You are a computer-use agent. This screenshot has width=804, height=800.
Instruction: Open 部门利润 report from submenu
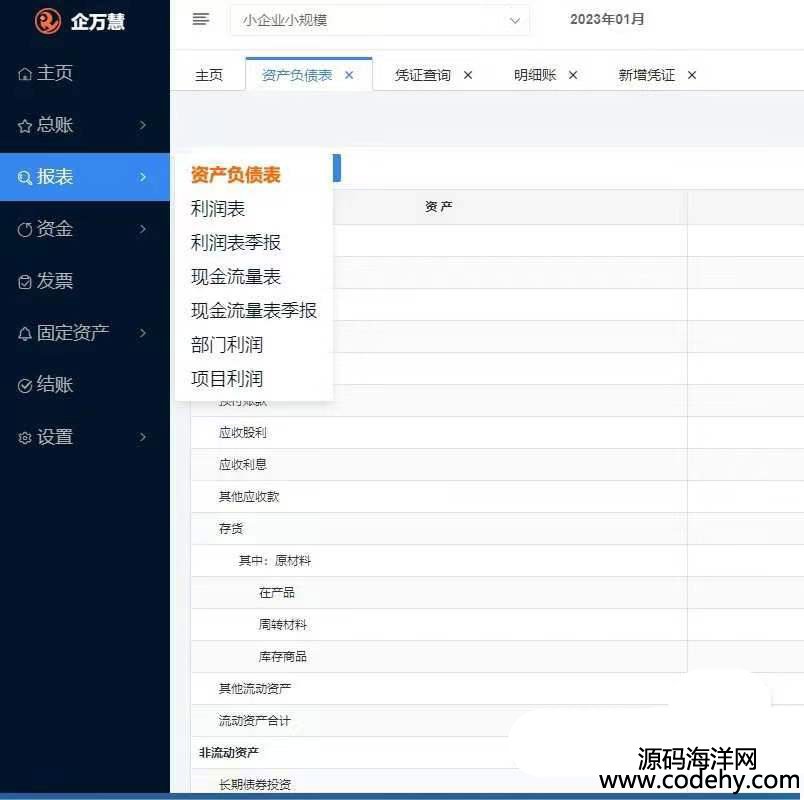pos(227,345)
